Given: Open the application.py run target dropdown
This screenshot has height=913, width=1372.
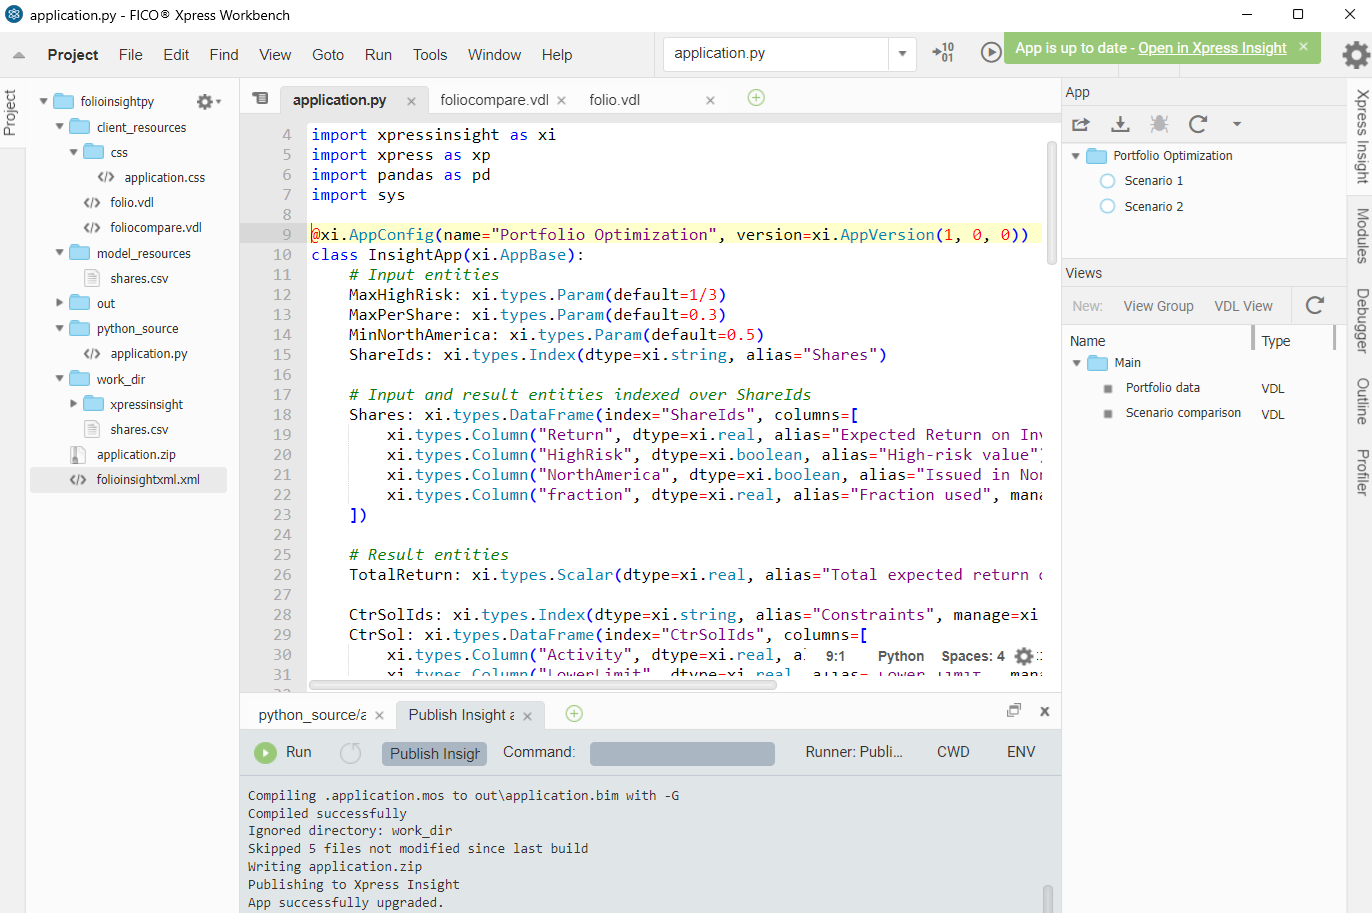Looking at the screenshot, I should pyautogui.click(x=902, y=54).
